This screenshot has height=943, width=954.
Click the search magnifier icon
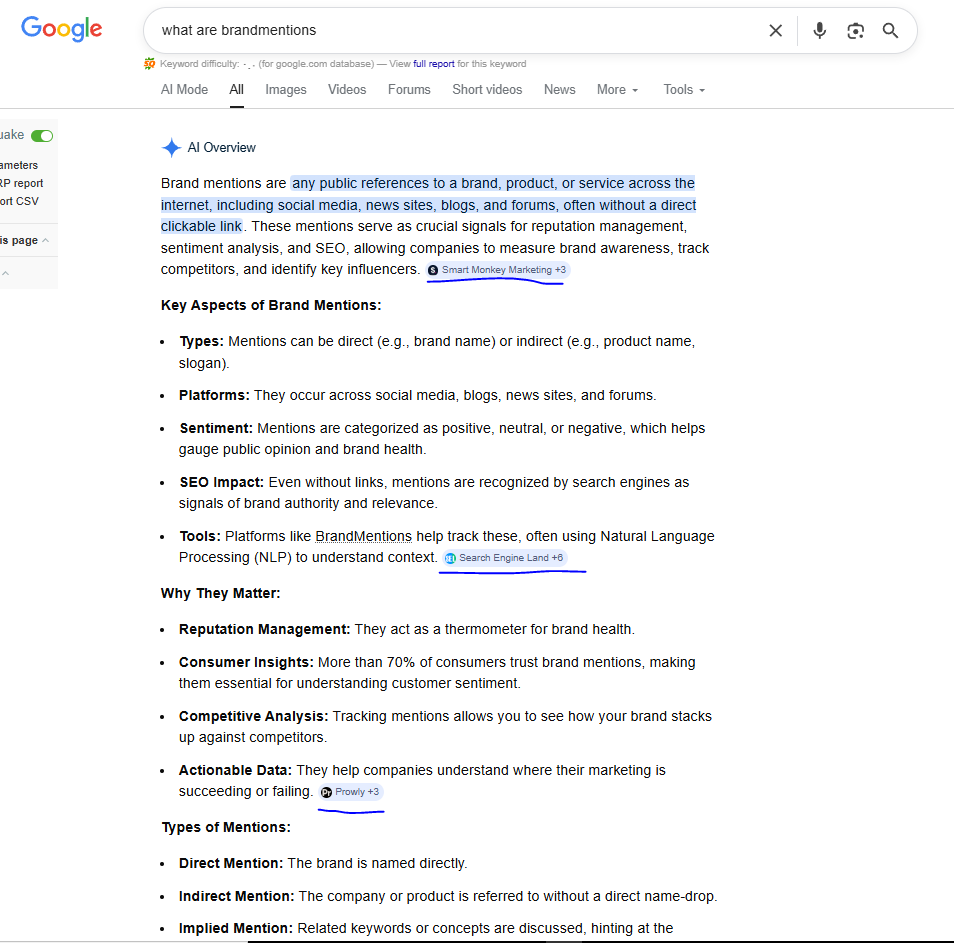click(x=890, y=31)
